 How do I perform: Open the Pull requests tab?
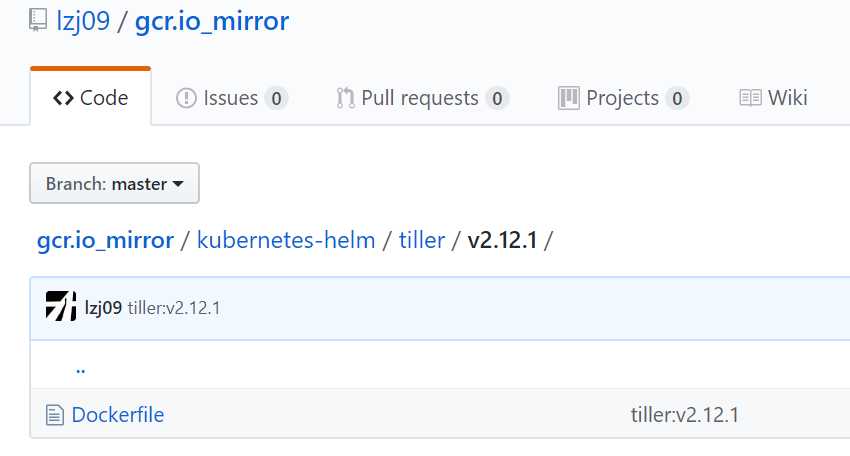coord(422,98)
